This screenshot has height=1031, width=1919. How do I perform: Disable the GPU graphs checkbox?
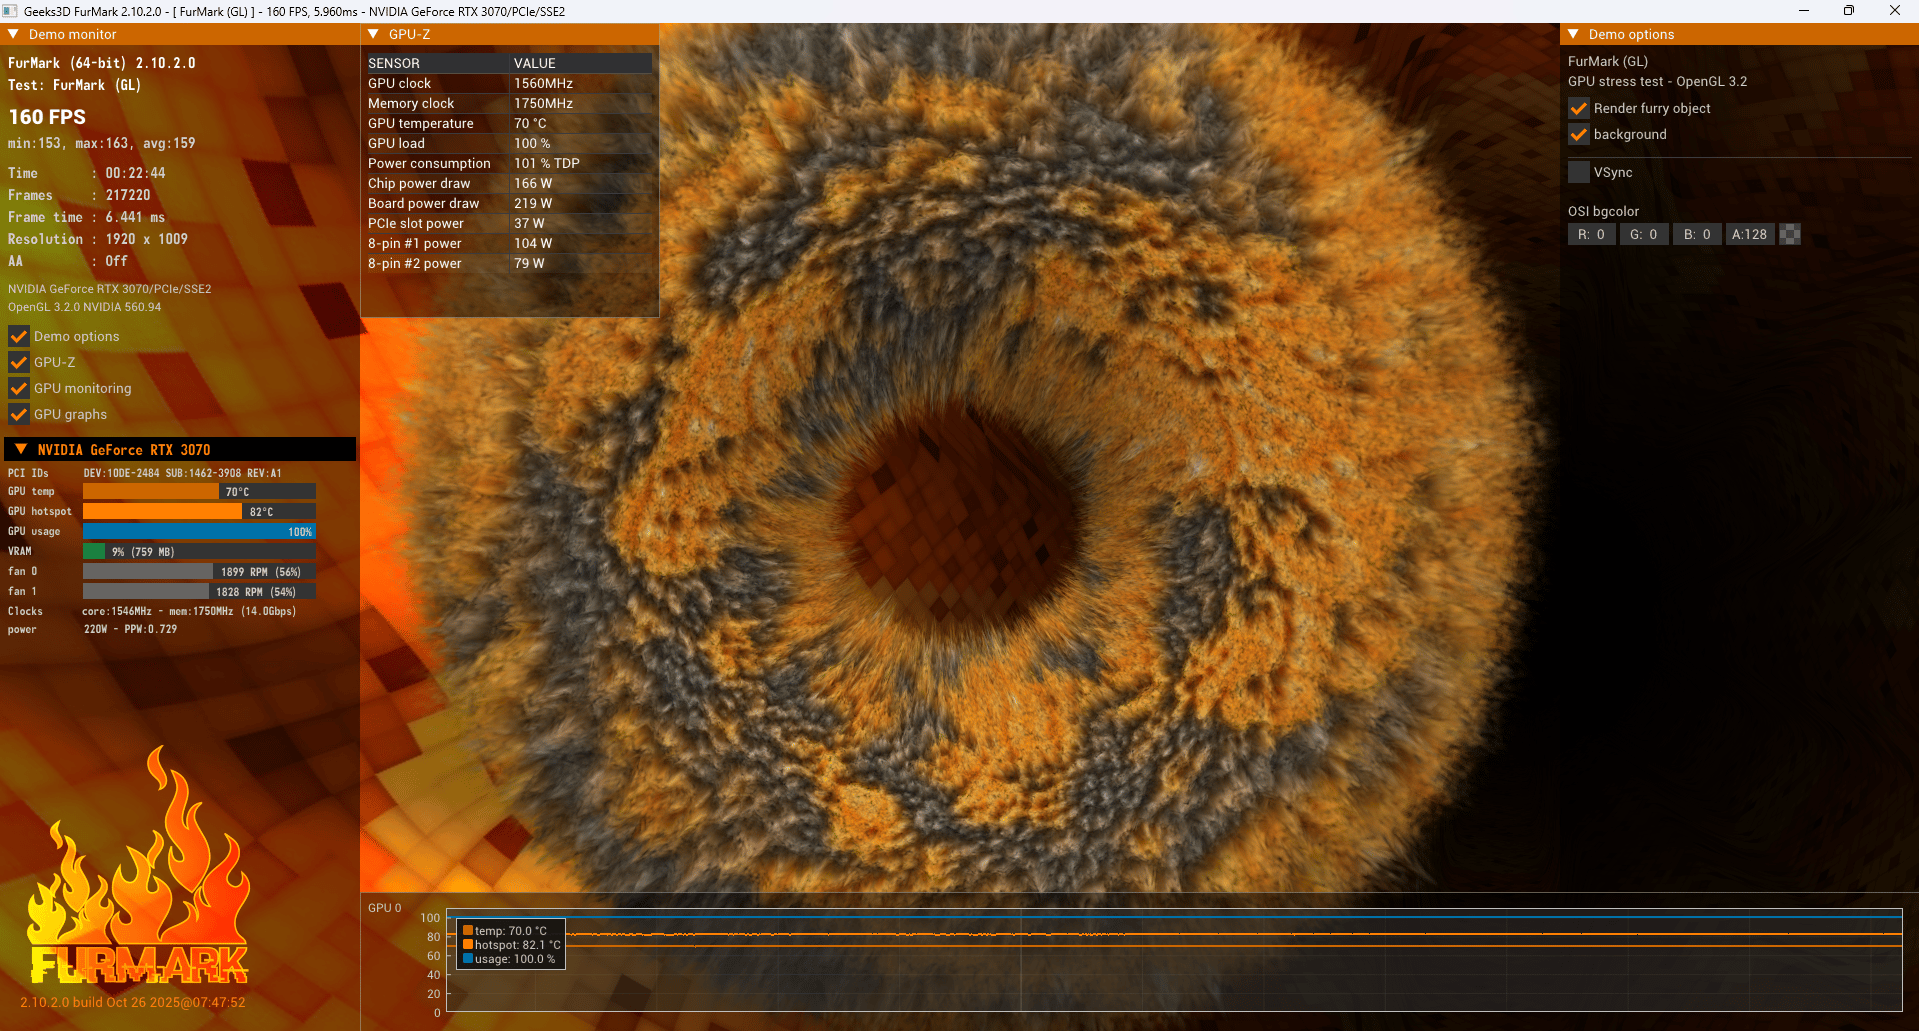coord(19,414)
